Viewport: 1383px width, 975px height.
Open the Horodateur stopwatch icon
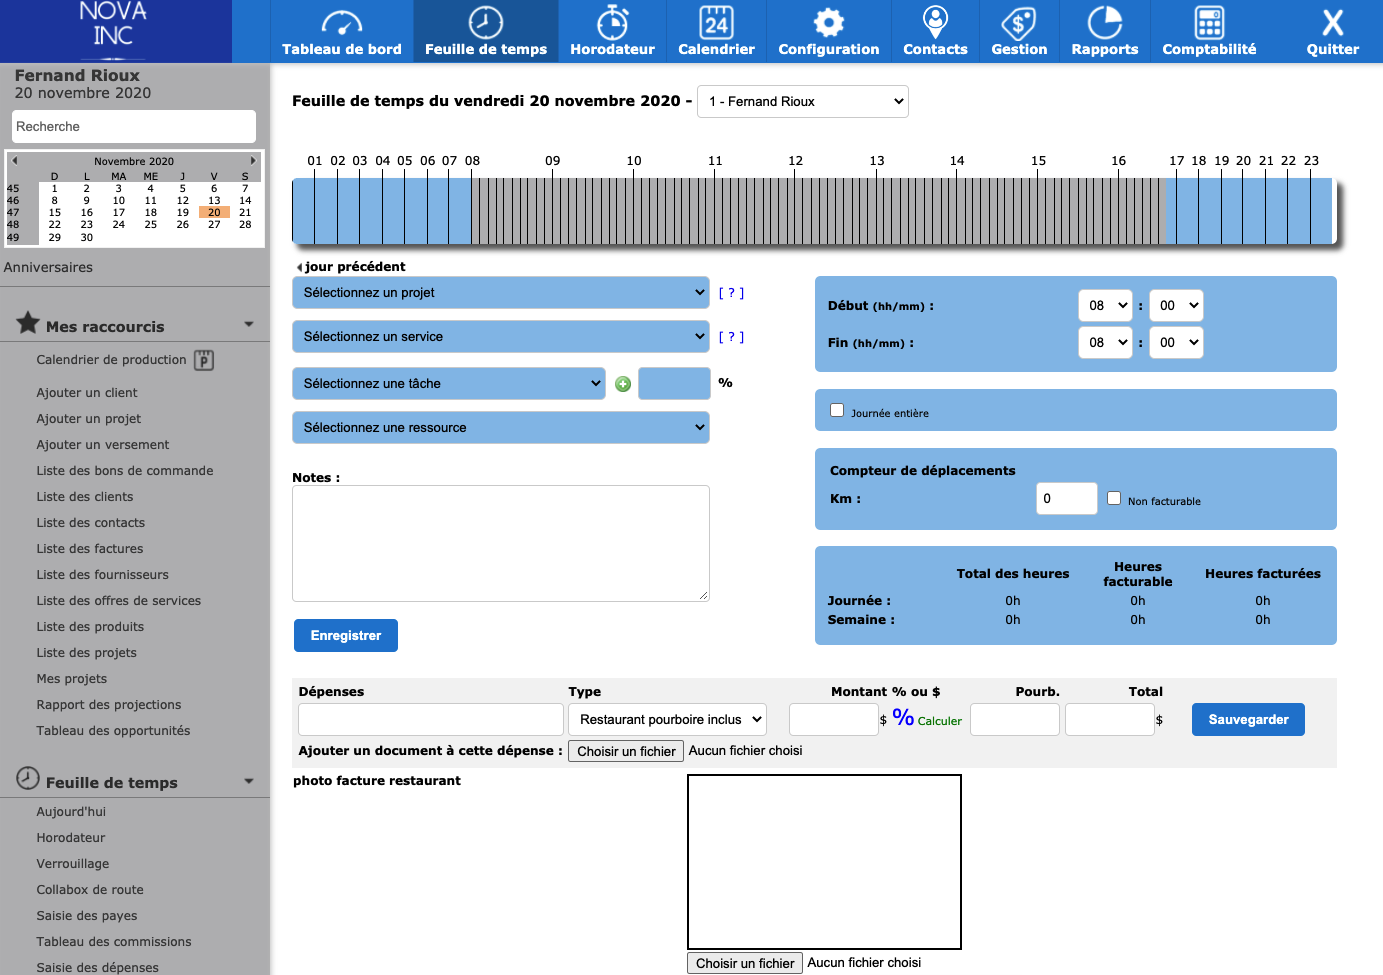[x=612, y=23]
